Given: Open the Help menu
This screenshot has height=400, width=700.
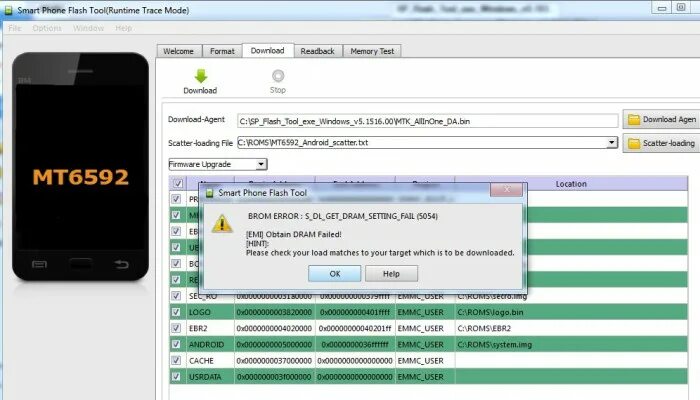Looking at the screenshot, I should [124, 28].
